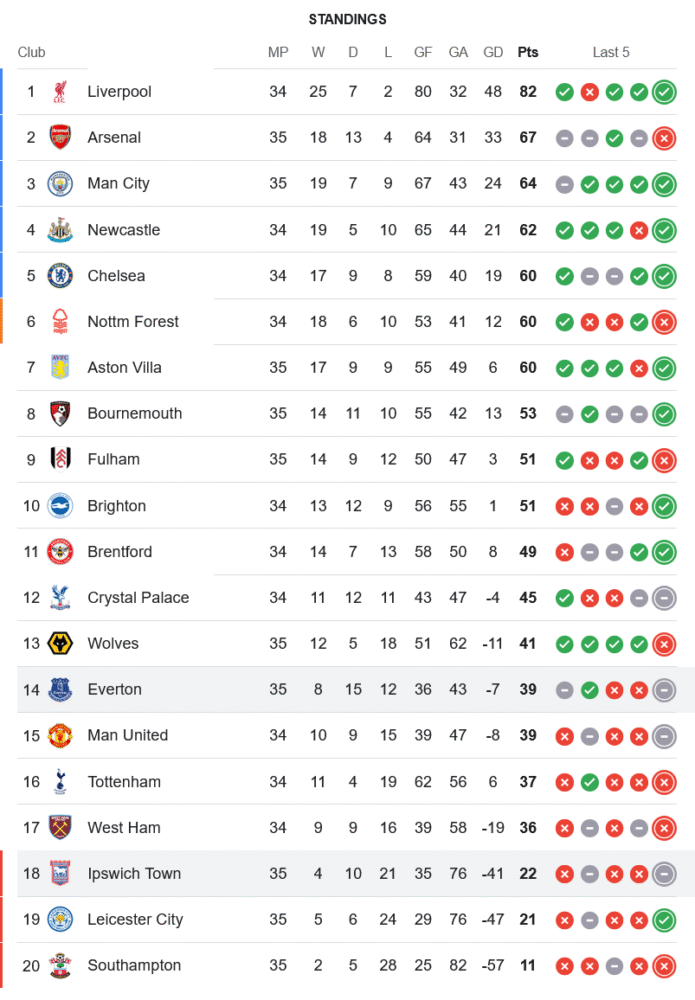This screenshot has height=1000, width=695.
Task: Click Everton's most recent draw indicator
Action: 663,690
